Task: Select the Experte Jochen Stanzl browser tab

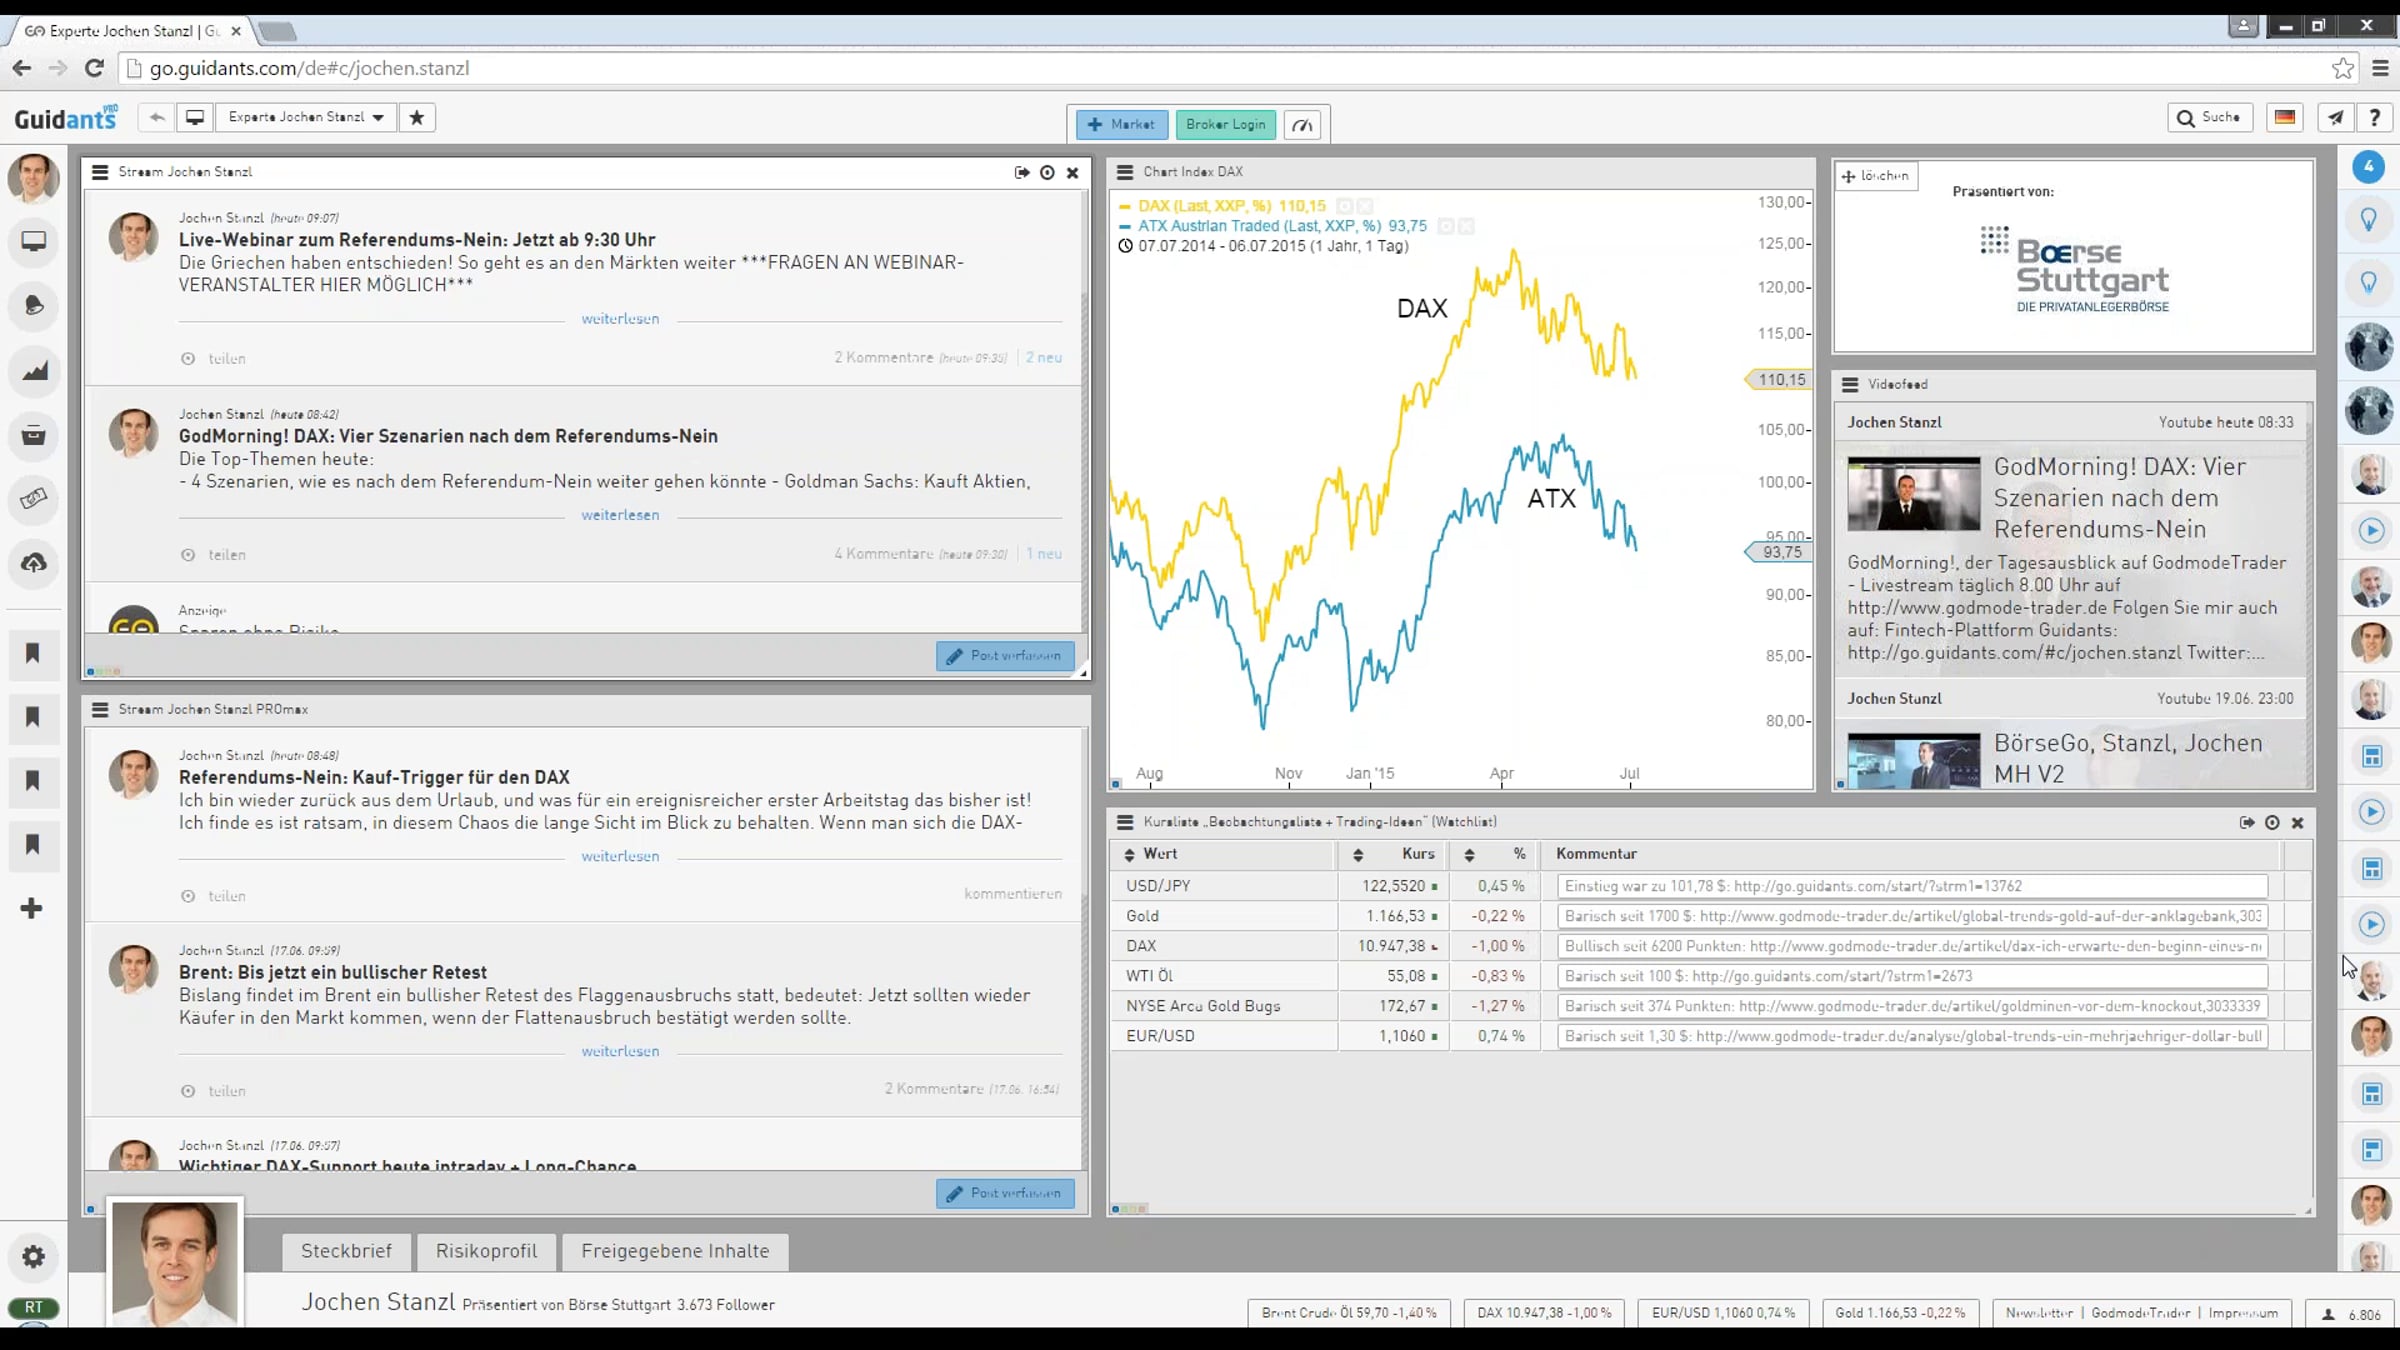Action: (x=133, y=31)
